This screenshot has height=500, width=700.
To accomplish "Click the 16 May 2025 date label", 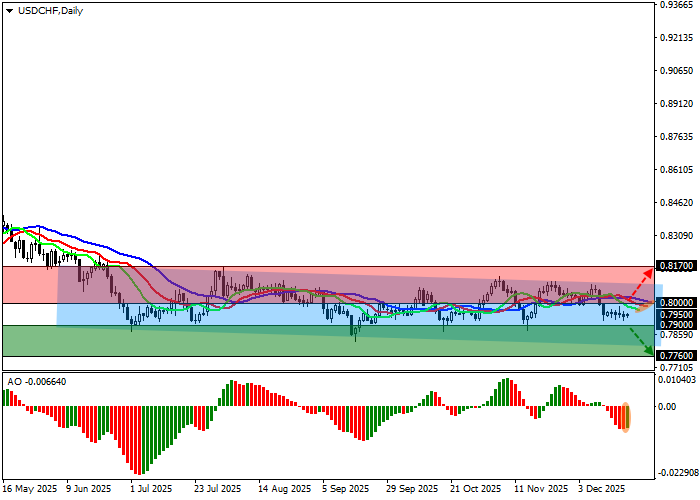I will (x=30, y=489).
